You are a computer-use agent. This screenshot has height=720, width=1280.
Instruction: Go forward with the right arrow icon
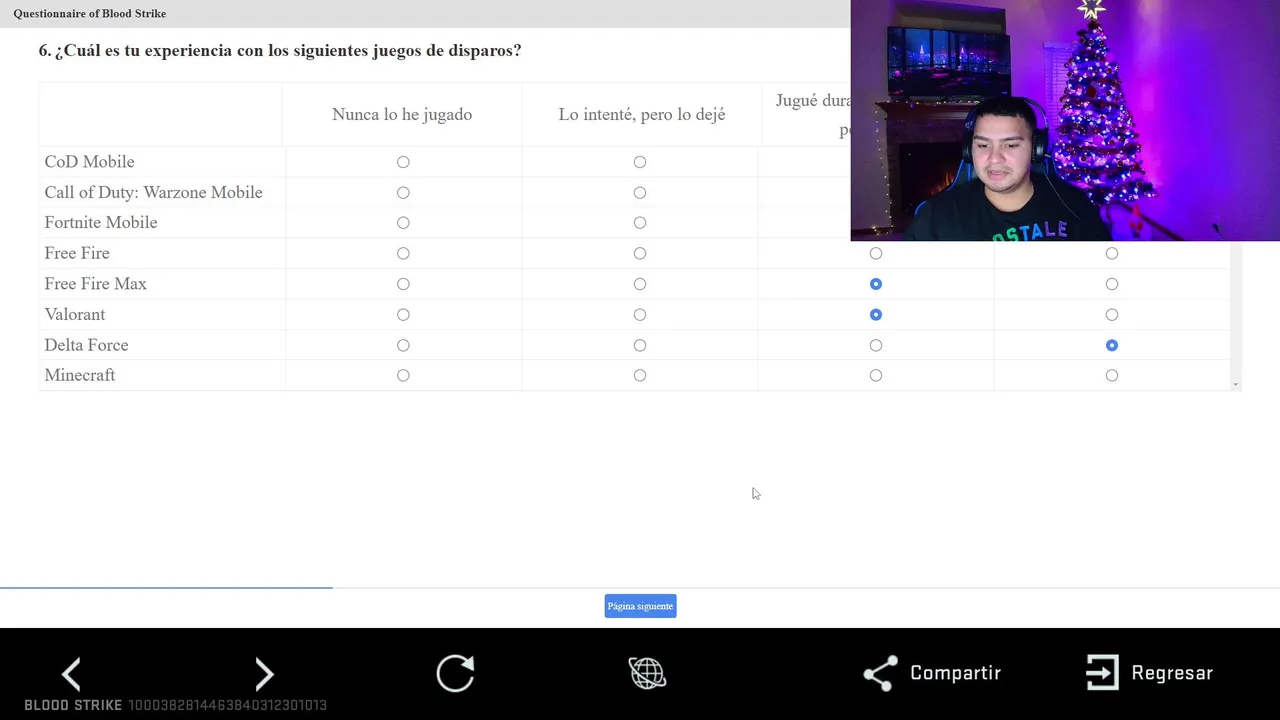pyautogui.click(x=264, y=674)
